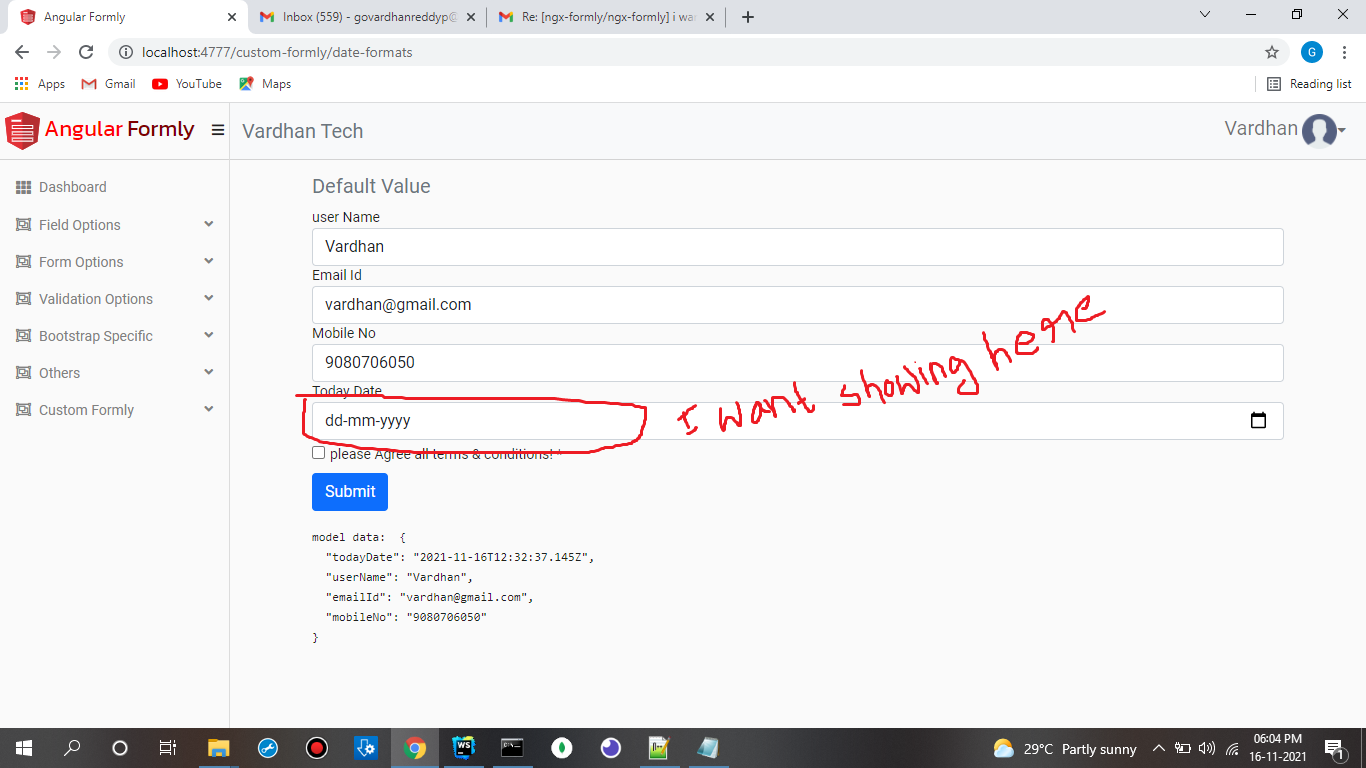
Task: Toggle the Google profile icon in address bar
Action: 1311,52
